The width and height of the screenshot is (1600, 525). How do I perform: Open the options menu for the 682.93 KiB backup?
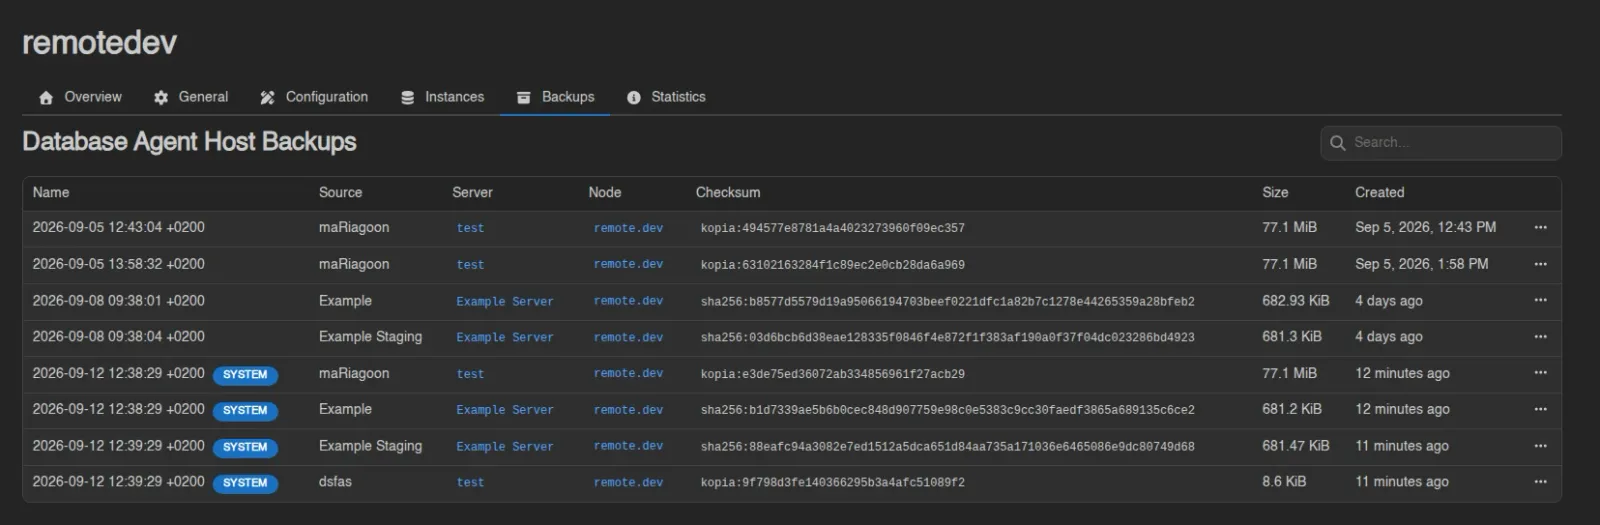(1540, 300)
